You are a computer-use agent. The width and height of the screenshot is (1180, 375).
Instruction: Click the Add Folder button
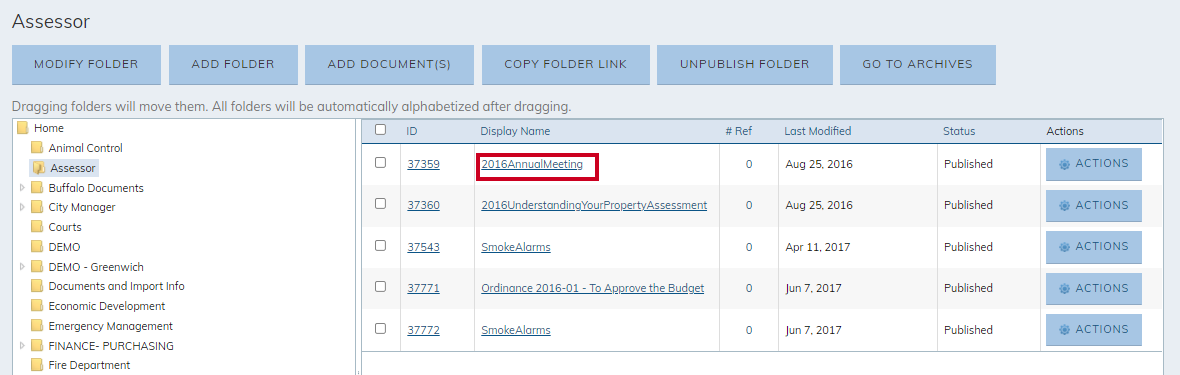233,65
